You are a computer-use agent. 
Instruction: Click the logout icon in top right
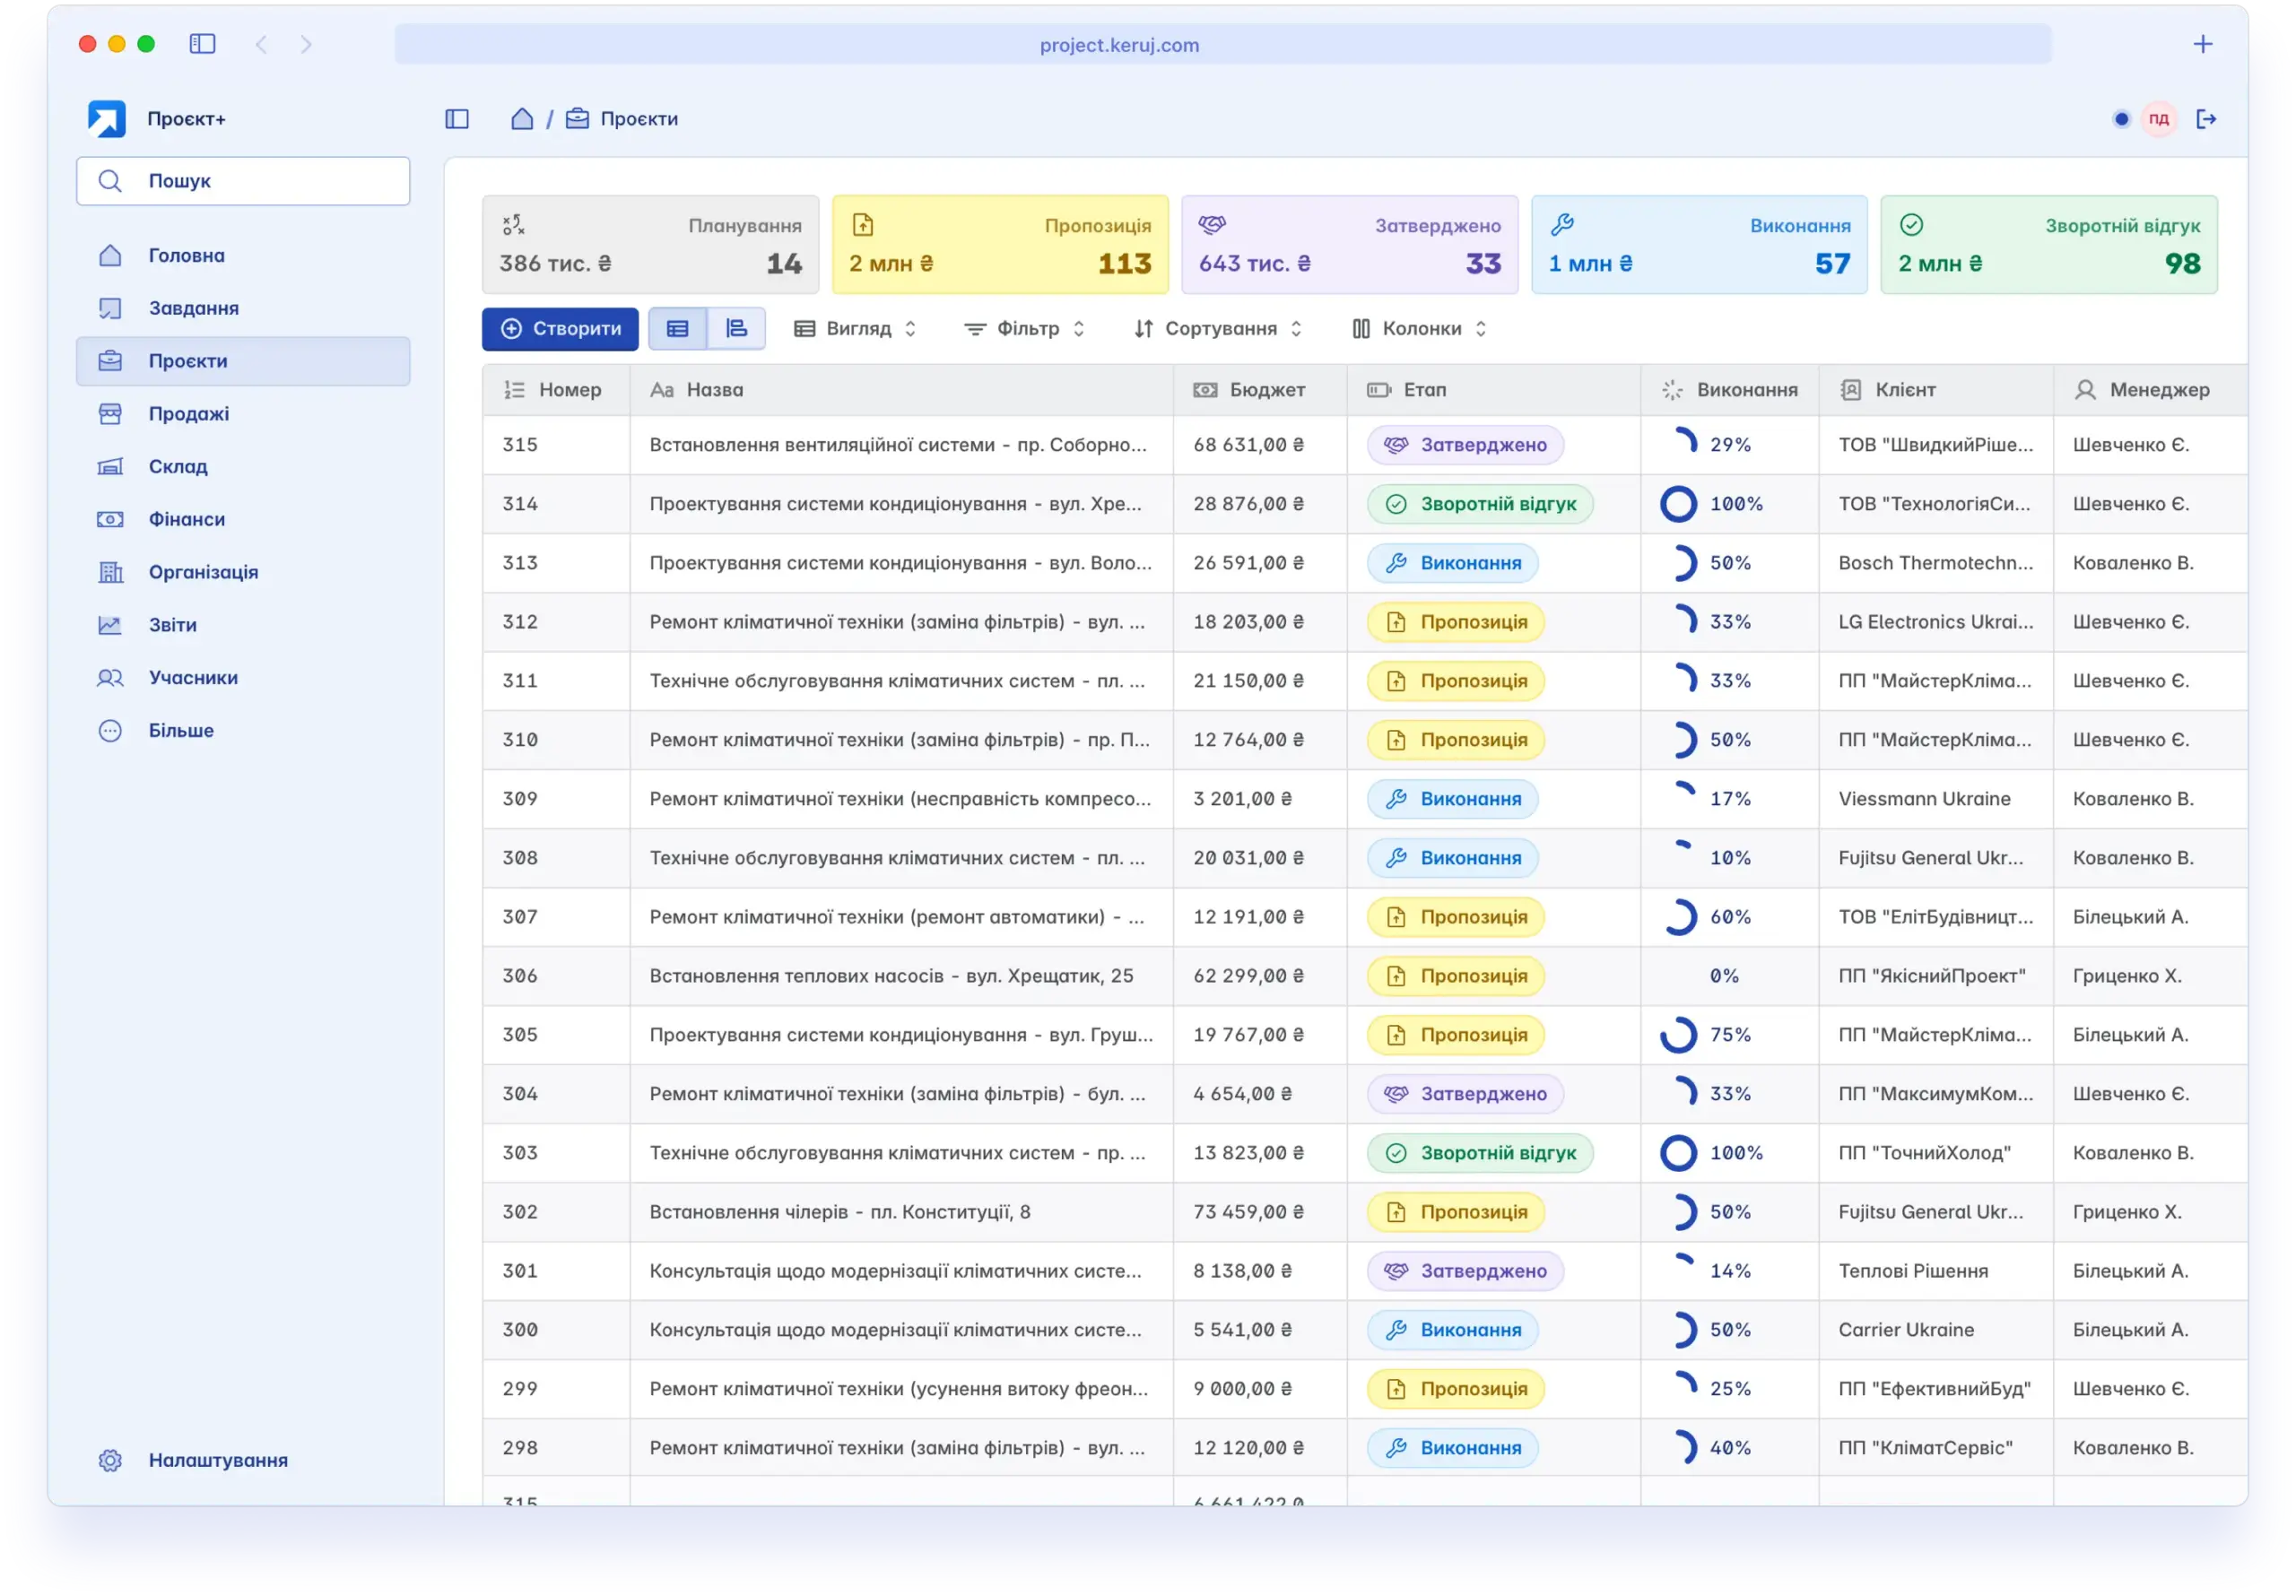(2206, 119)
